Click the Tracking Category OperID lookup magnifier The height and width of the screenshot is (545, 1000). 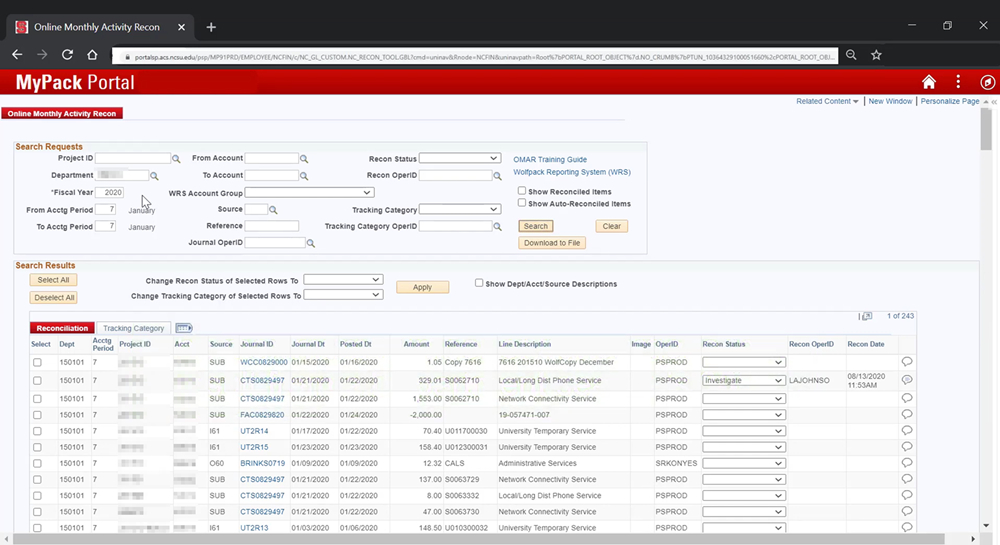497,226
